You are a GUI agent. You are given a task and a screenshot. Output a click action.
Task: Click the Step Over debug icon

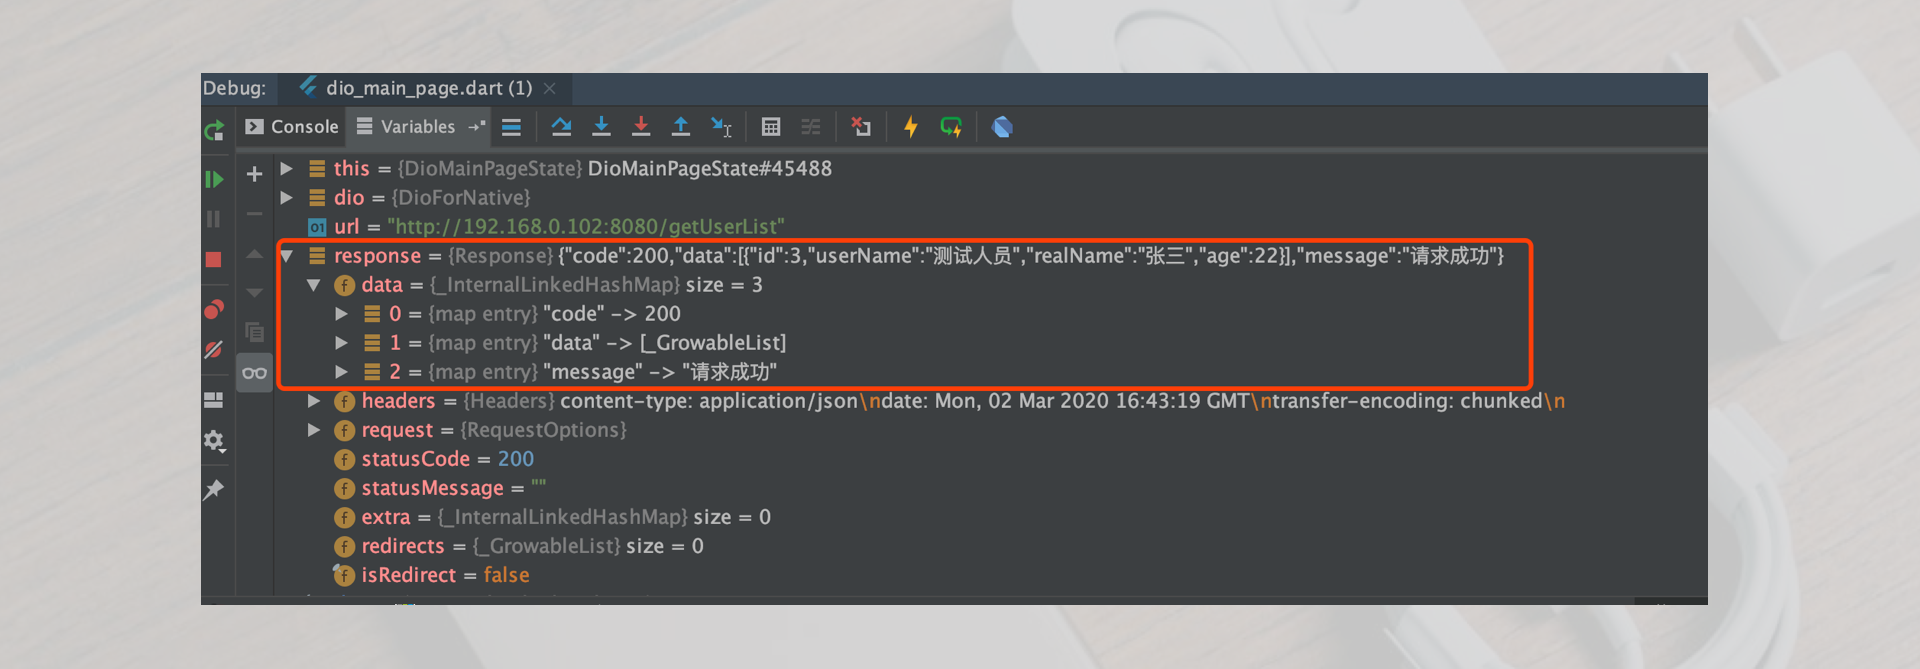point(561,127)
